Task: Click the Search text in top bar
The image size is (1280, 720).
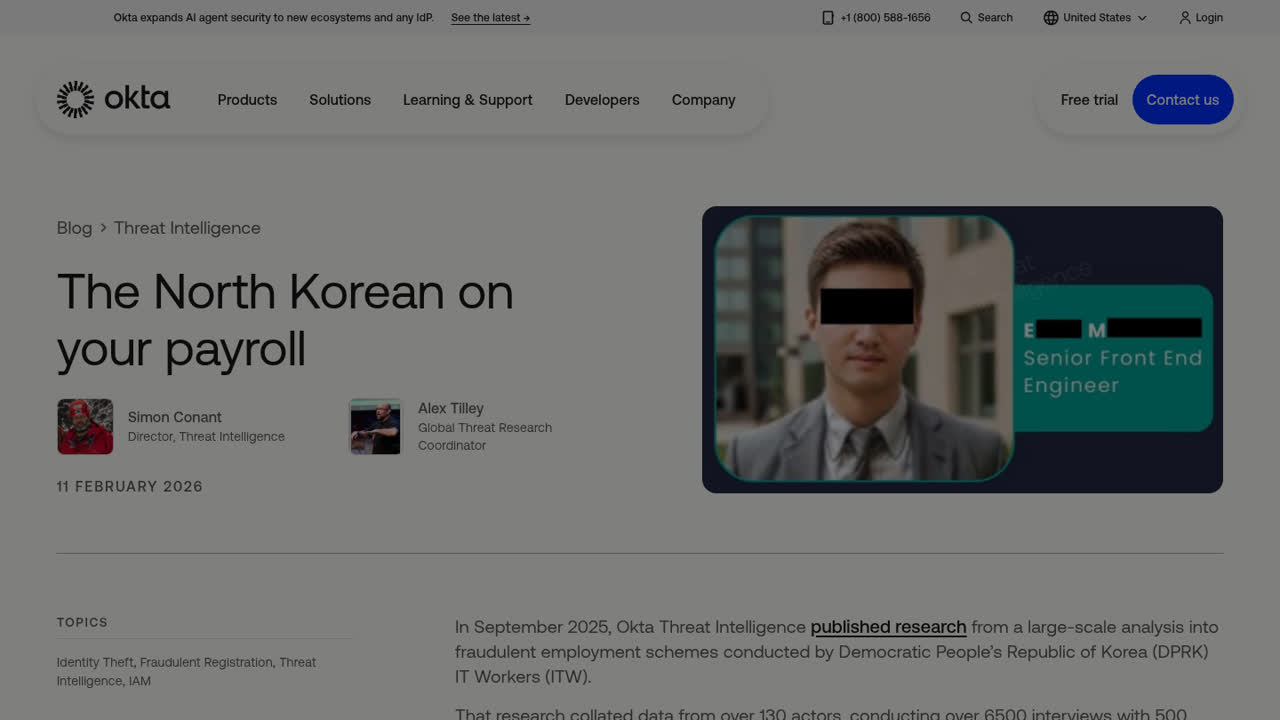Action: click(x=995, y=18)
